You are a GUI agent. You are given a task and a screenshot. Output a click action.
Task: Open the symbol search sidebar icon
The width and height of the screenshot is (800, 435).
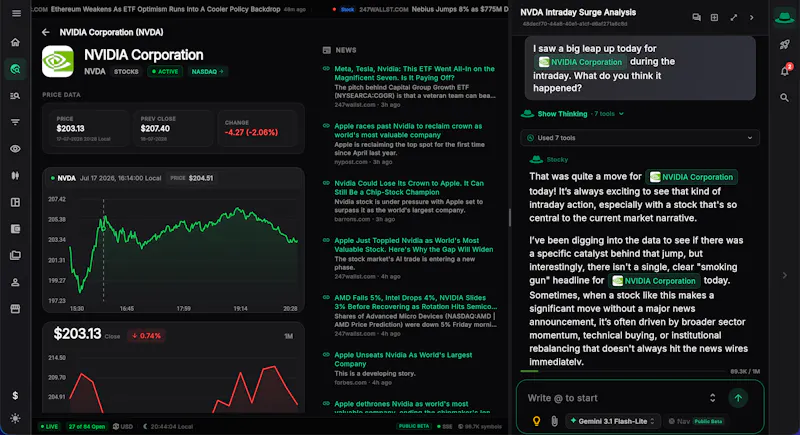coord(15,69)
